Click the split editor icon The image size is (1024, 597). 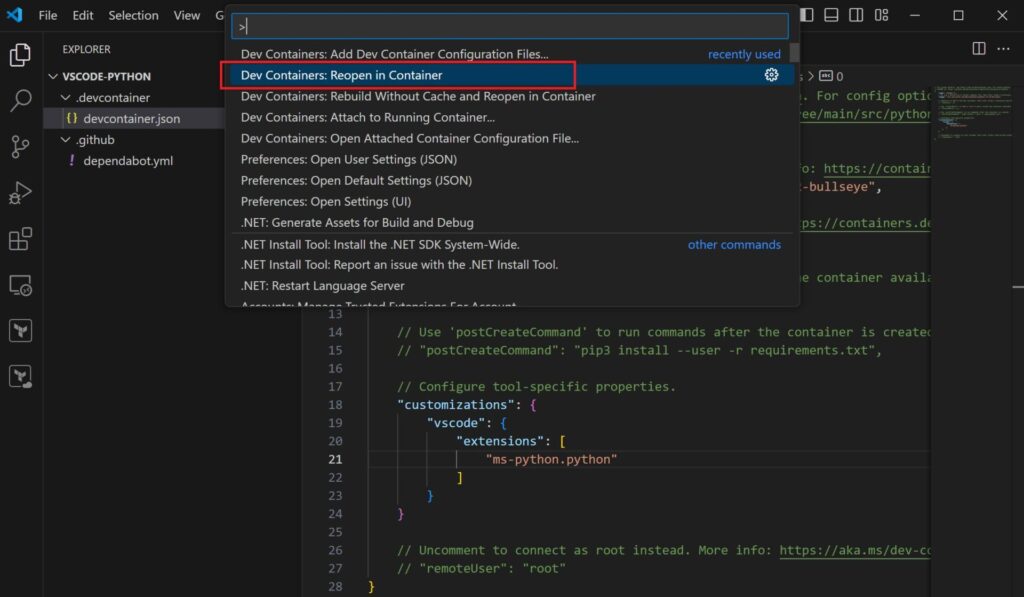click(978, 48)
